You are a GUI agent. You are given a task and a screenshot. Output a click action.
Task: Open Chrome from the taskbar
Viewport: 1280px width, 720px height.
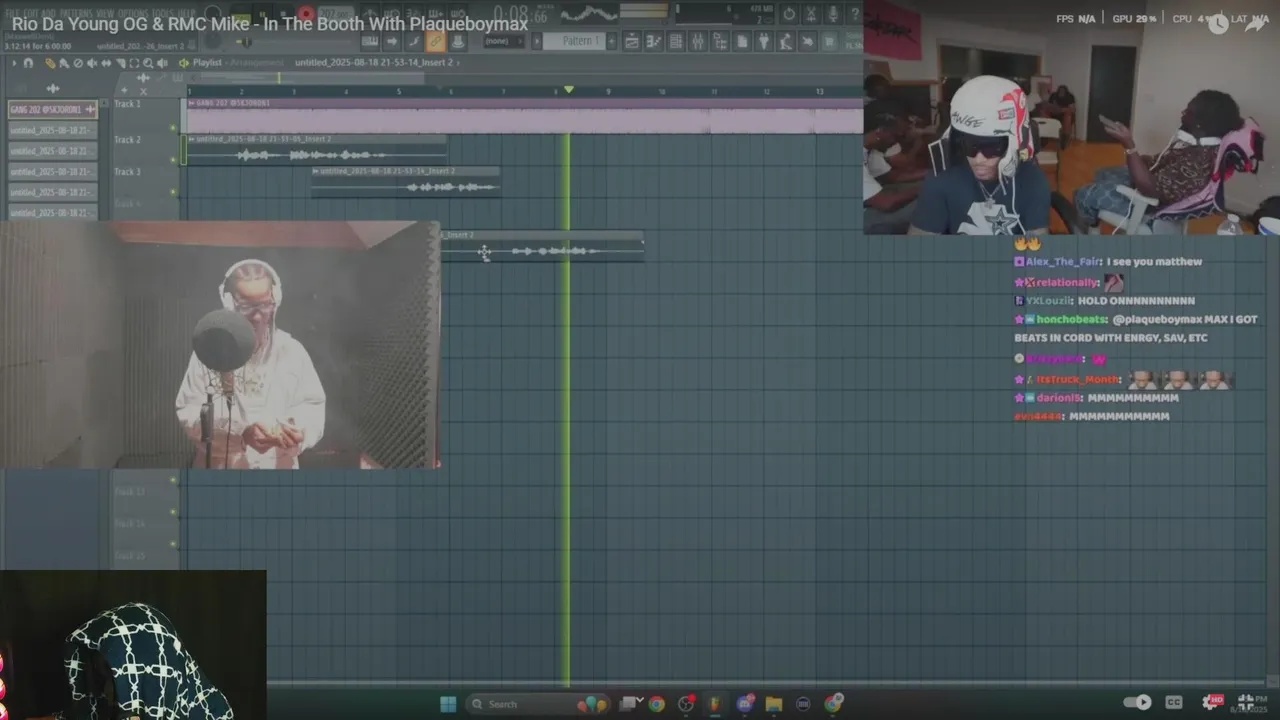point(657,704)
